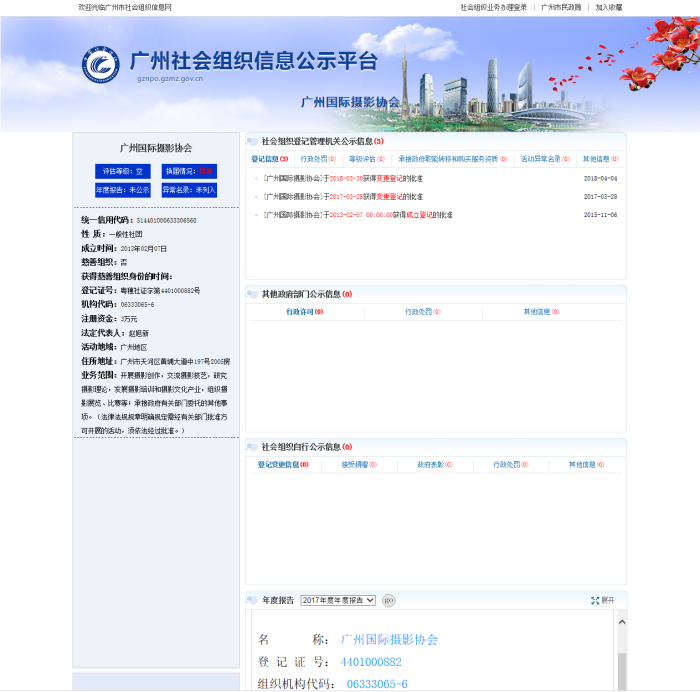Click the round go button beside year selector
Screen dimensions: 700x692
[388, 600]
